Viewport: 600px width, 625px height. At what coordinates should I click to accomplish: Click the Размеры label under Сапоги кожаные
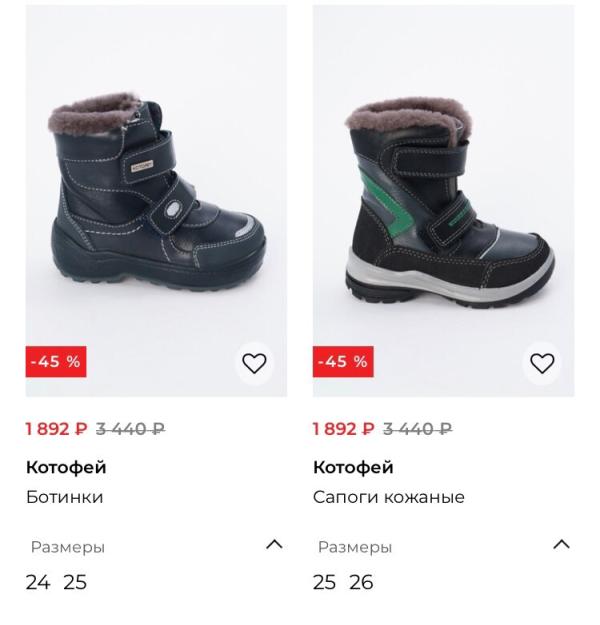(355, 547)
